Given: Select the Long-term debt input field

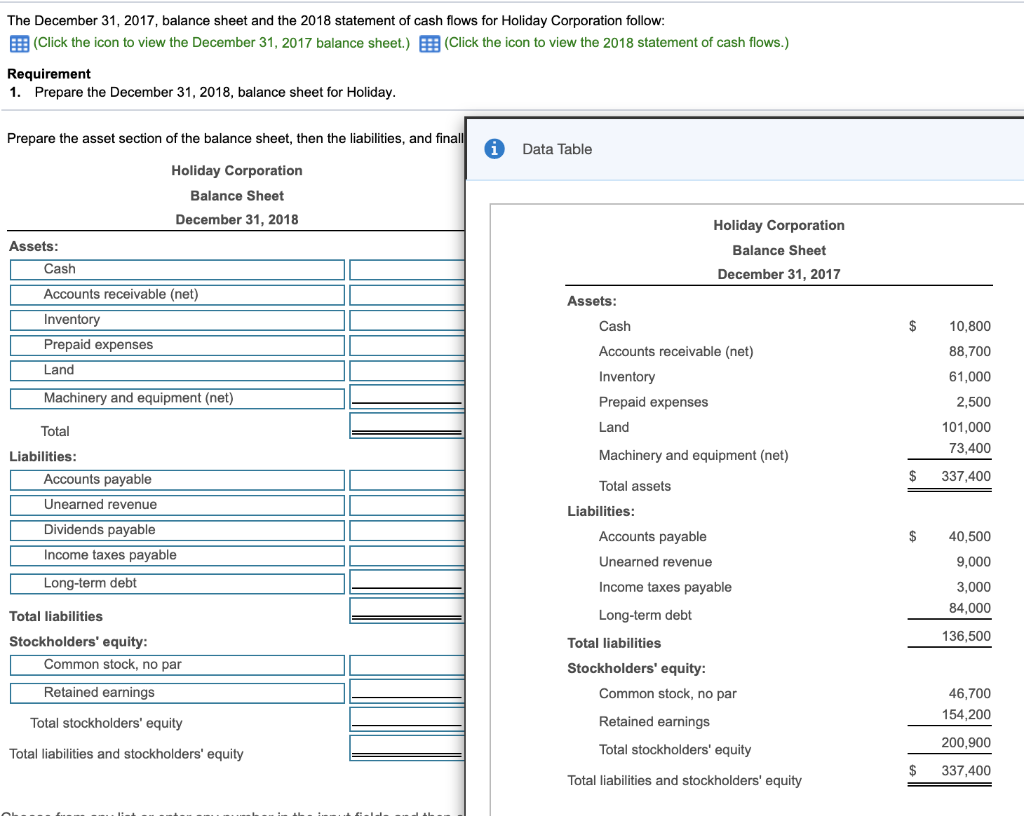Looking at the screenshot, I should point(407,583).
